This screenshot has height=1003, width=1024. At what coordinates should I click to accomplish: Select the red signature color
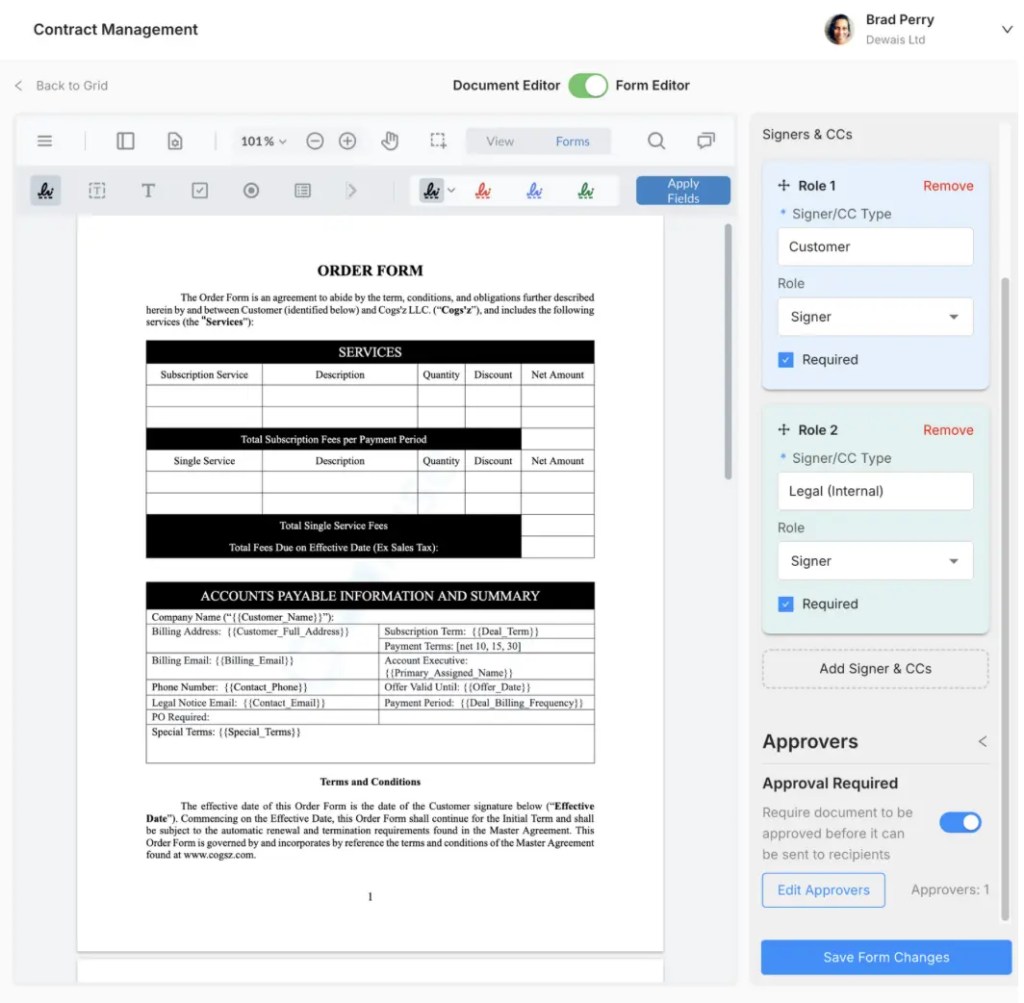(x=483, y=190)
